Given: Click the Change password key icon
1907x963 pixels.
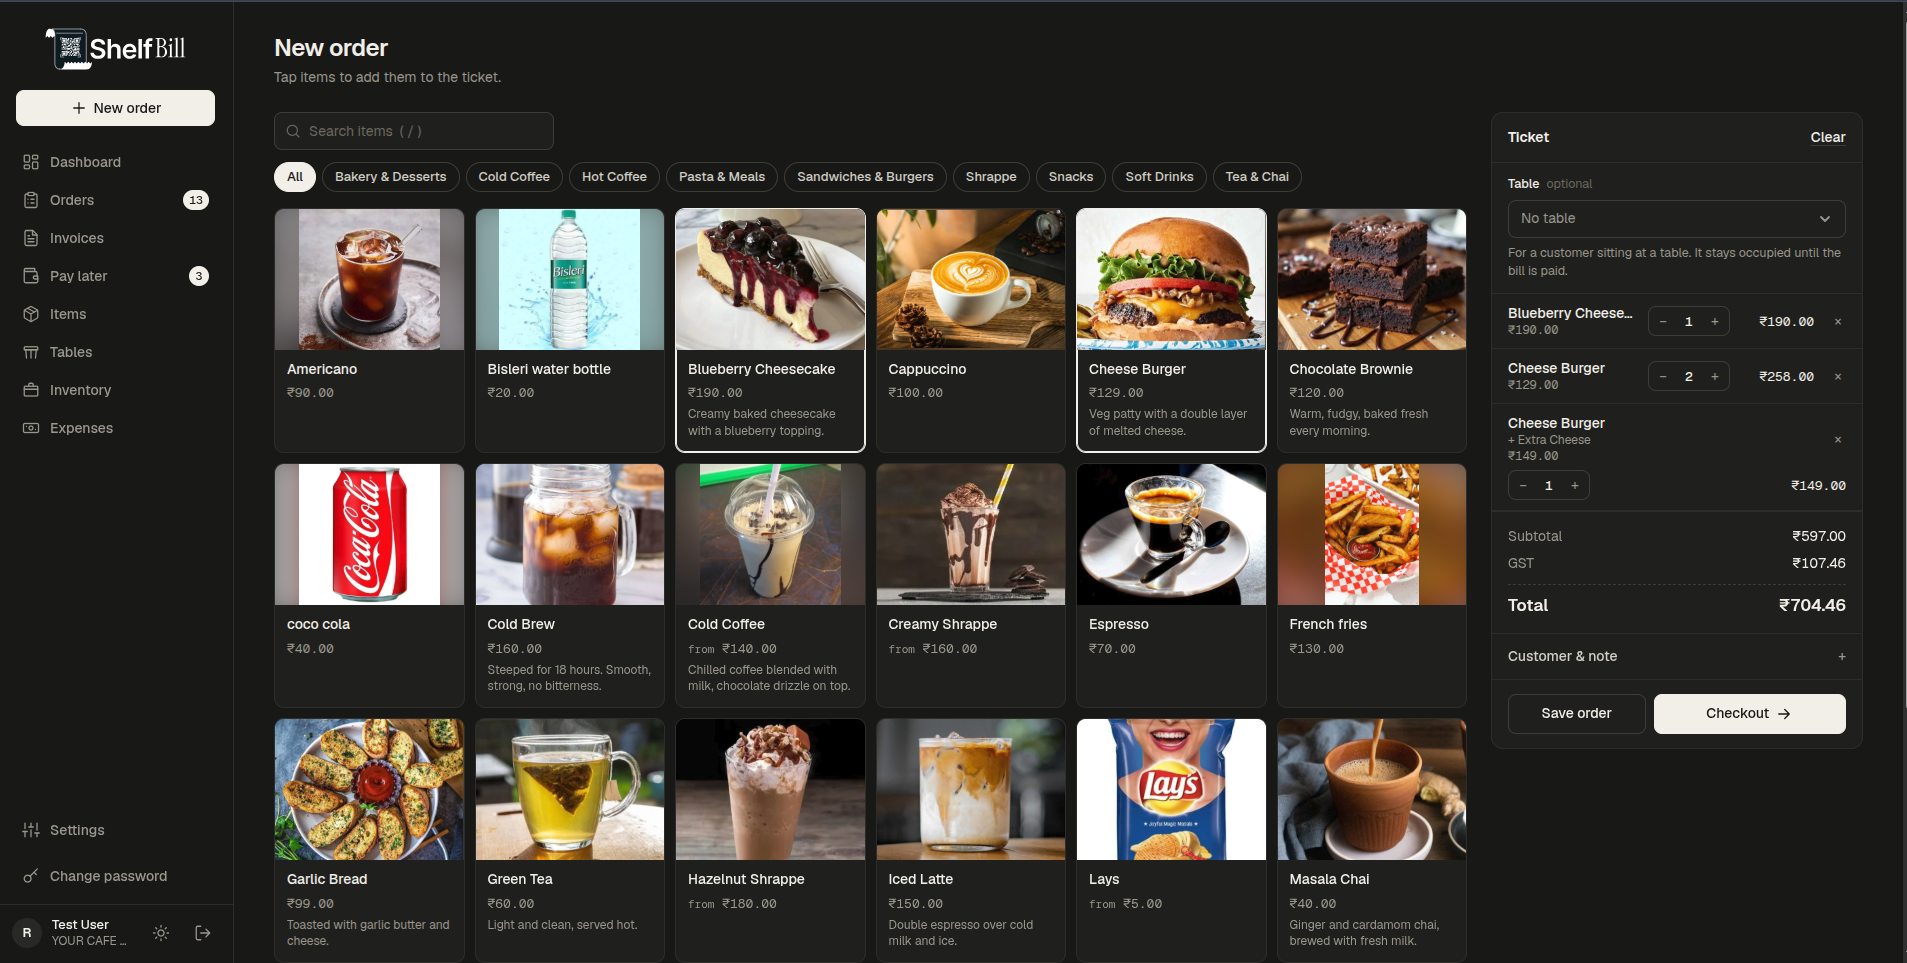Looking at the screenshot, I should [31, 876].
